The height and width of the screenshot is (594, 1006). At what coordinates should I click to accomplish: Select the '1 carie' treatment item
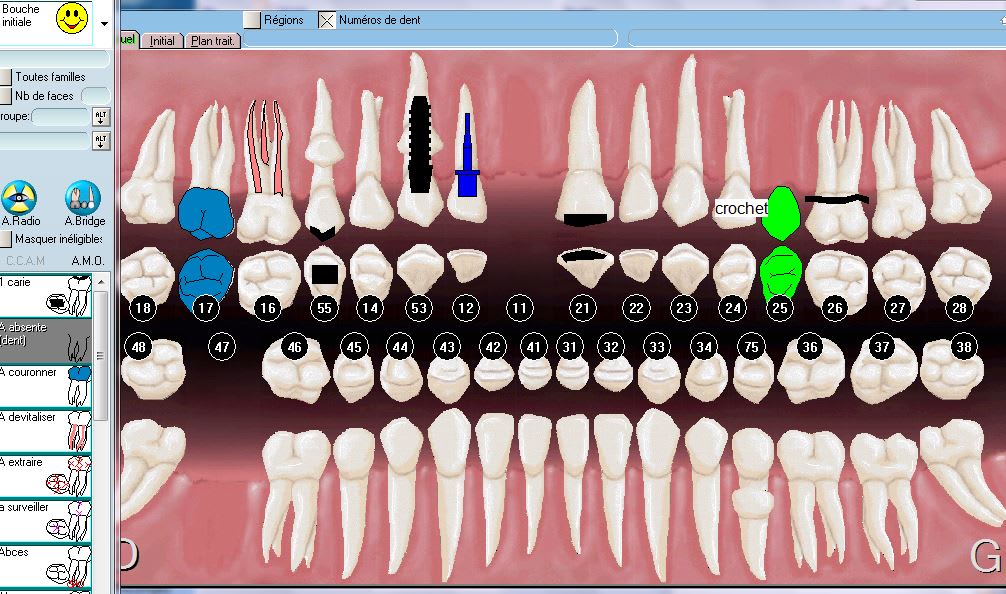click(x=46, y=294)
